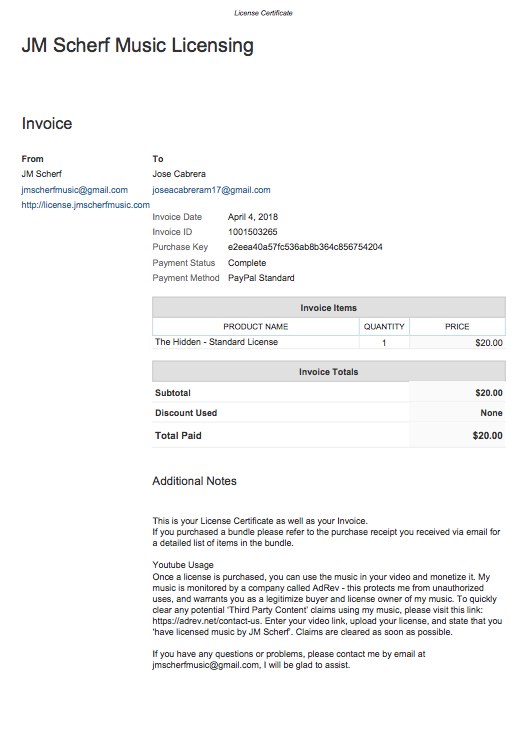Click the Invoice Totals header bar
This screenshot has width=526, height=742.
coord(329,371)
